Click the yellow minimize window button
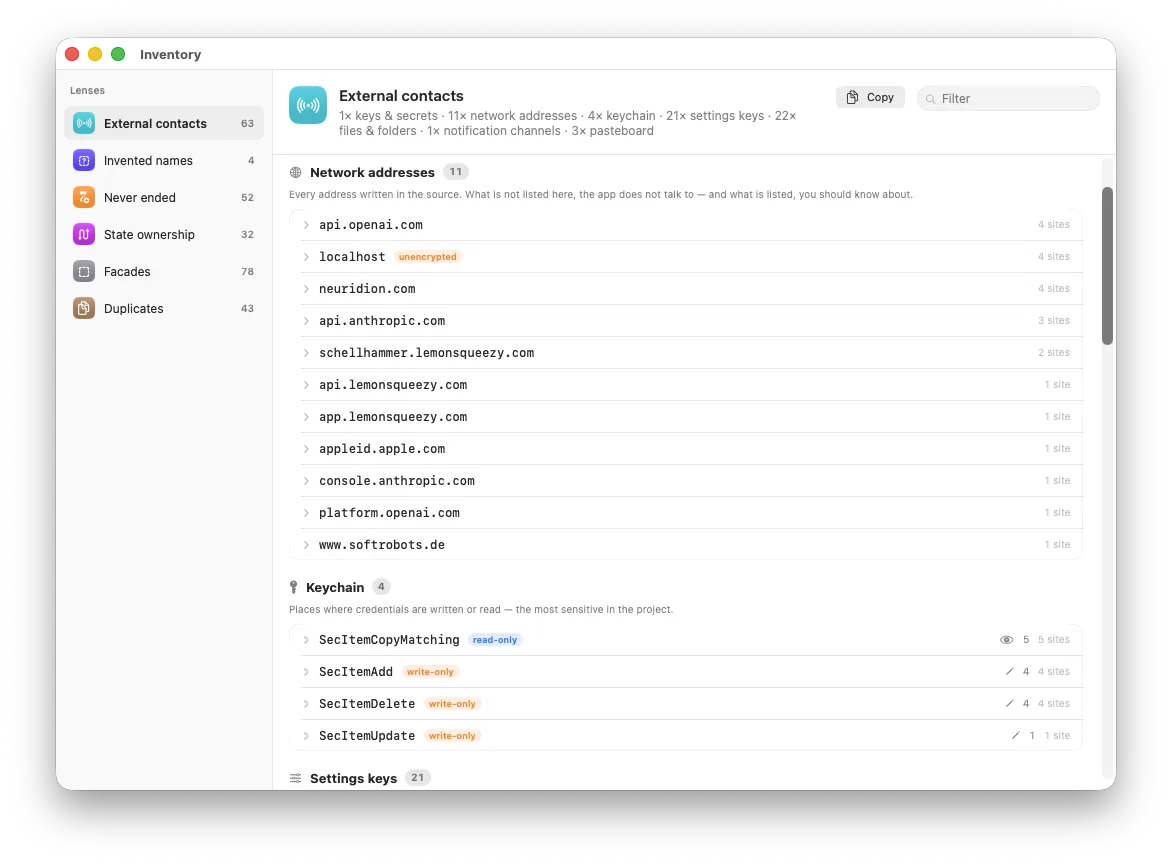 [95, 54]
